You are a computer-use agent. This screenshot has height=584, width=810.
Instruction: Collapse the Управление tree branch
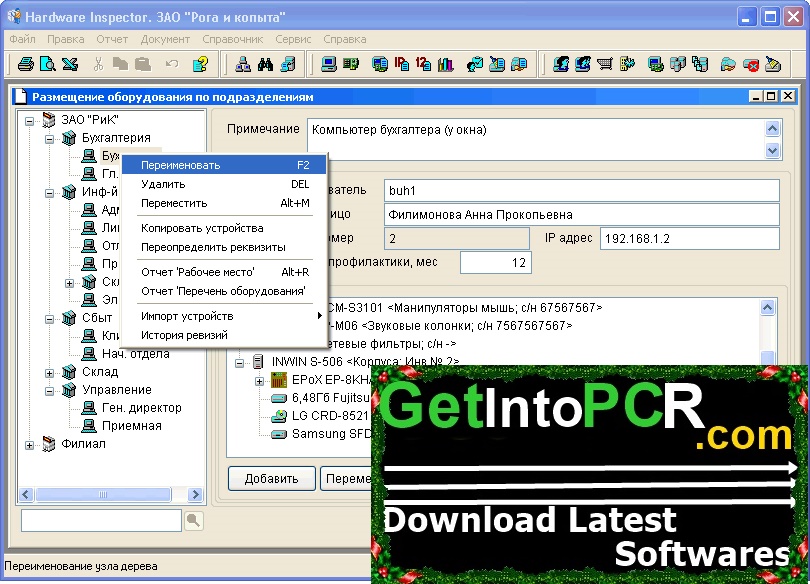[x=49, y=391]
